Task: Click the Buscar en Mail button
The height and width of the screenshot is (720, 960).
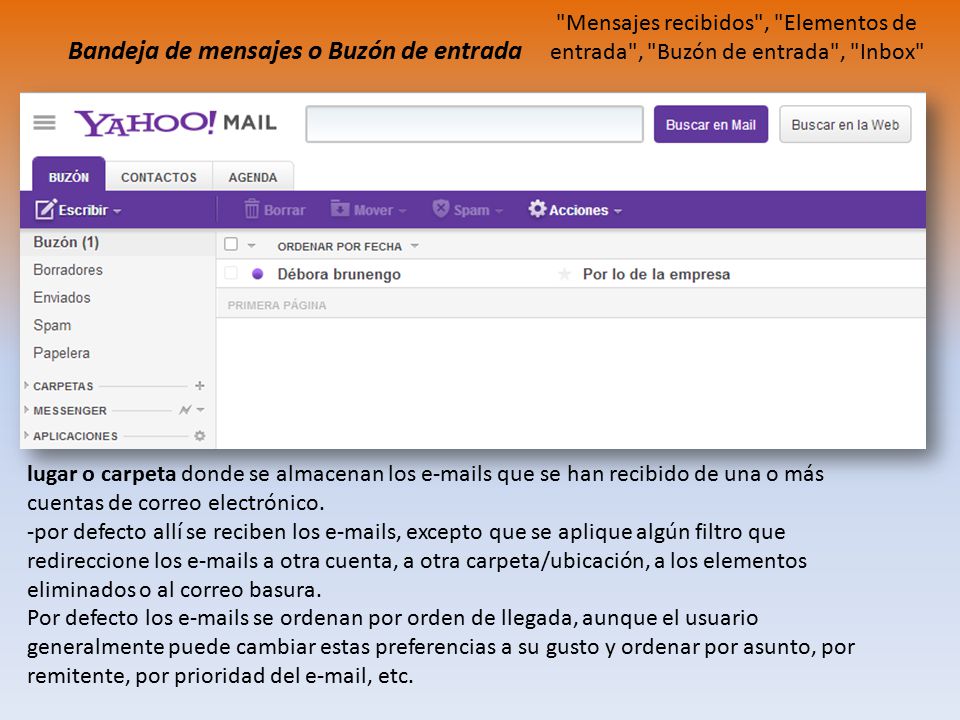Action: pyautogui.click(x=711, y=124)
